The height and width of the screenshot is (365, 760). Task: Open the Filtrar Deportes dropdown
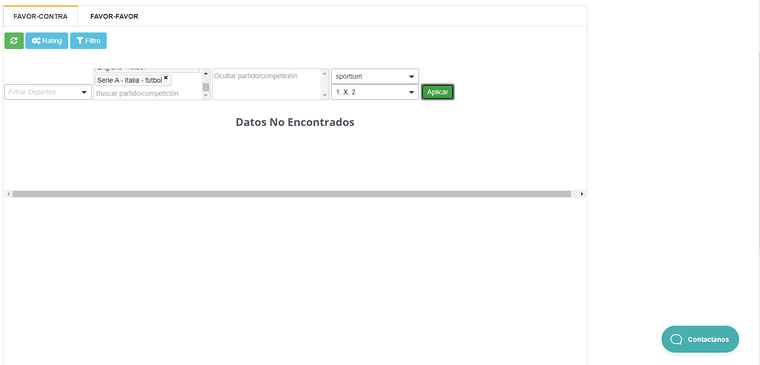48,92
